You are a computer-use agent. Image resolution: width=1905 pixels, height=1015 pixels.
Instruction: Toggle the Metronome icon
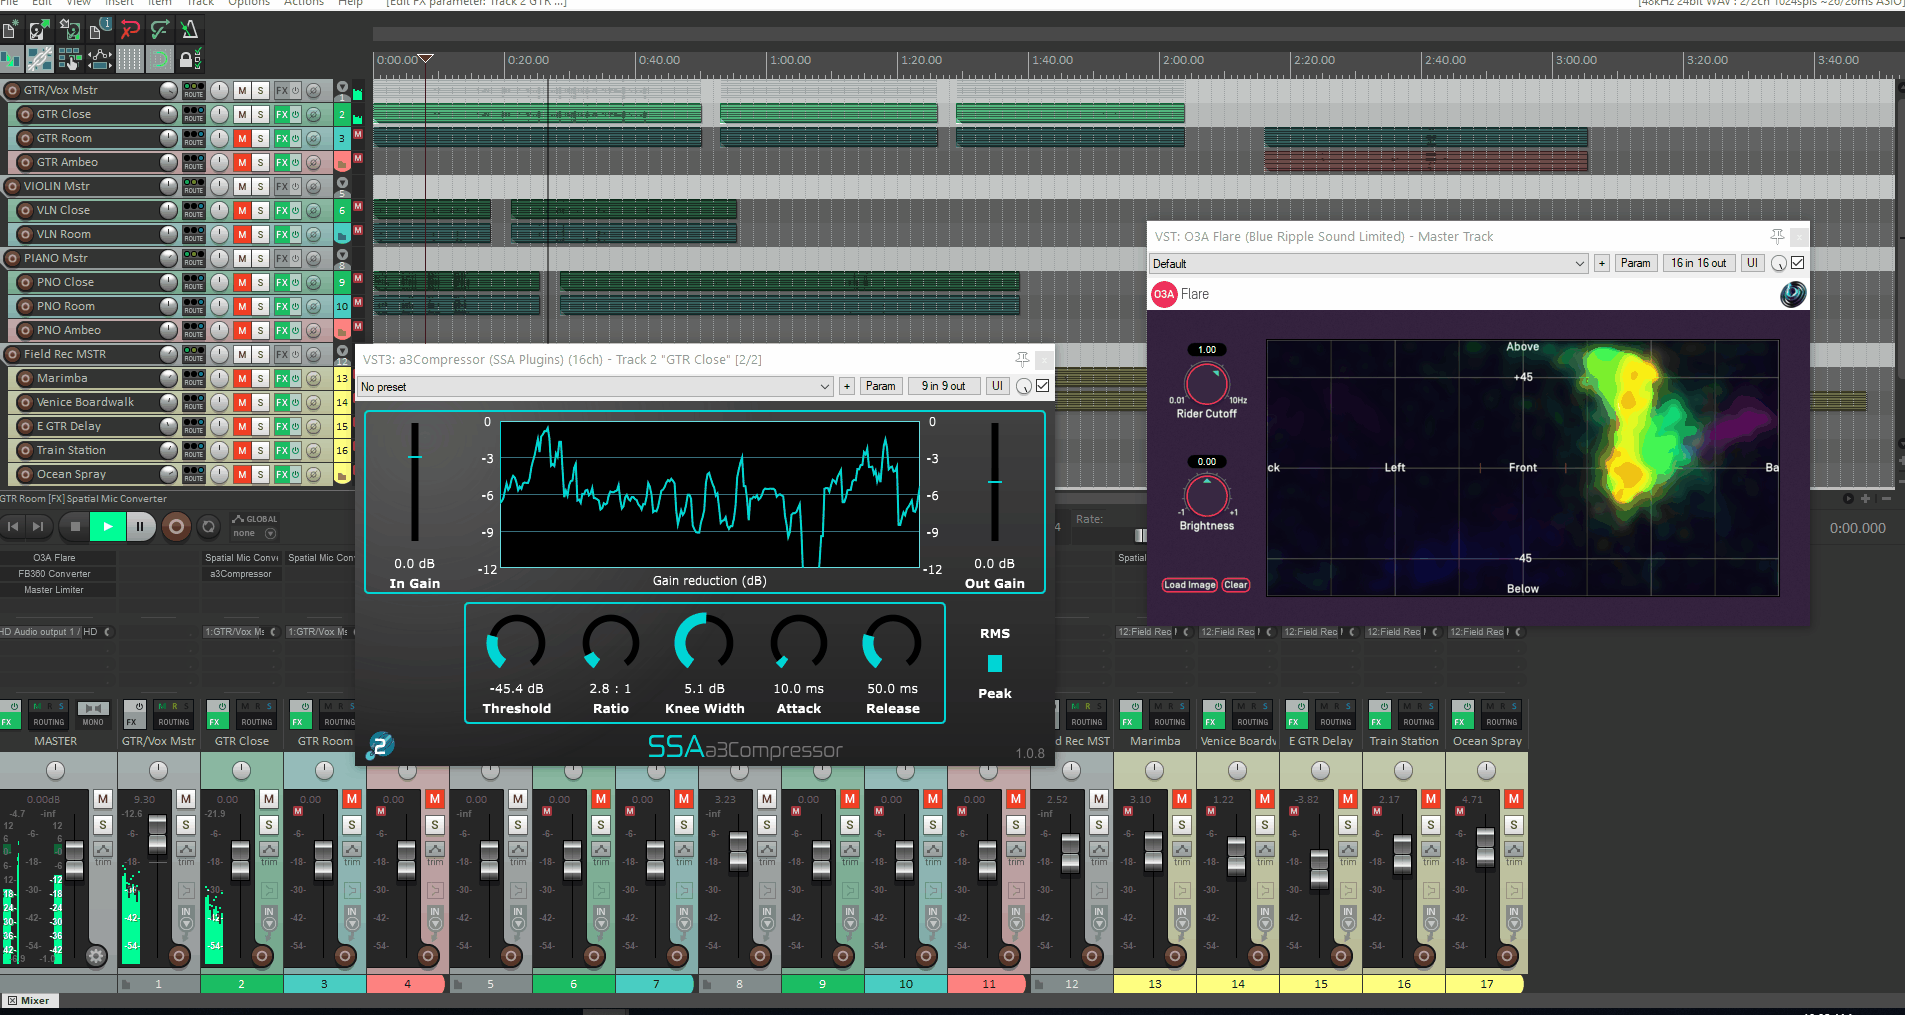coord(190,30)
